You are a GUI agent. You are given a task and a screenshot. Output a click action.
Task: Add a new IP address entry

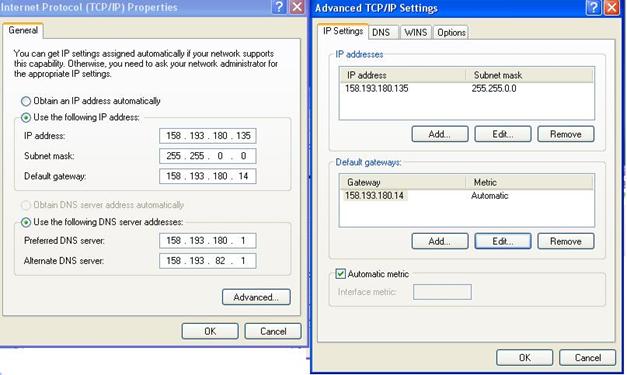click(x=440, y=134)
